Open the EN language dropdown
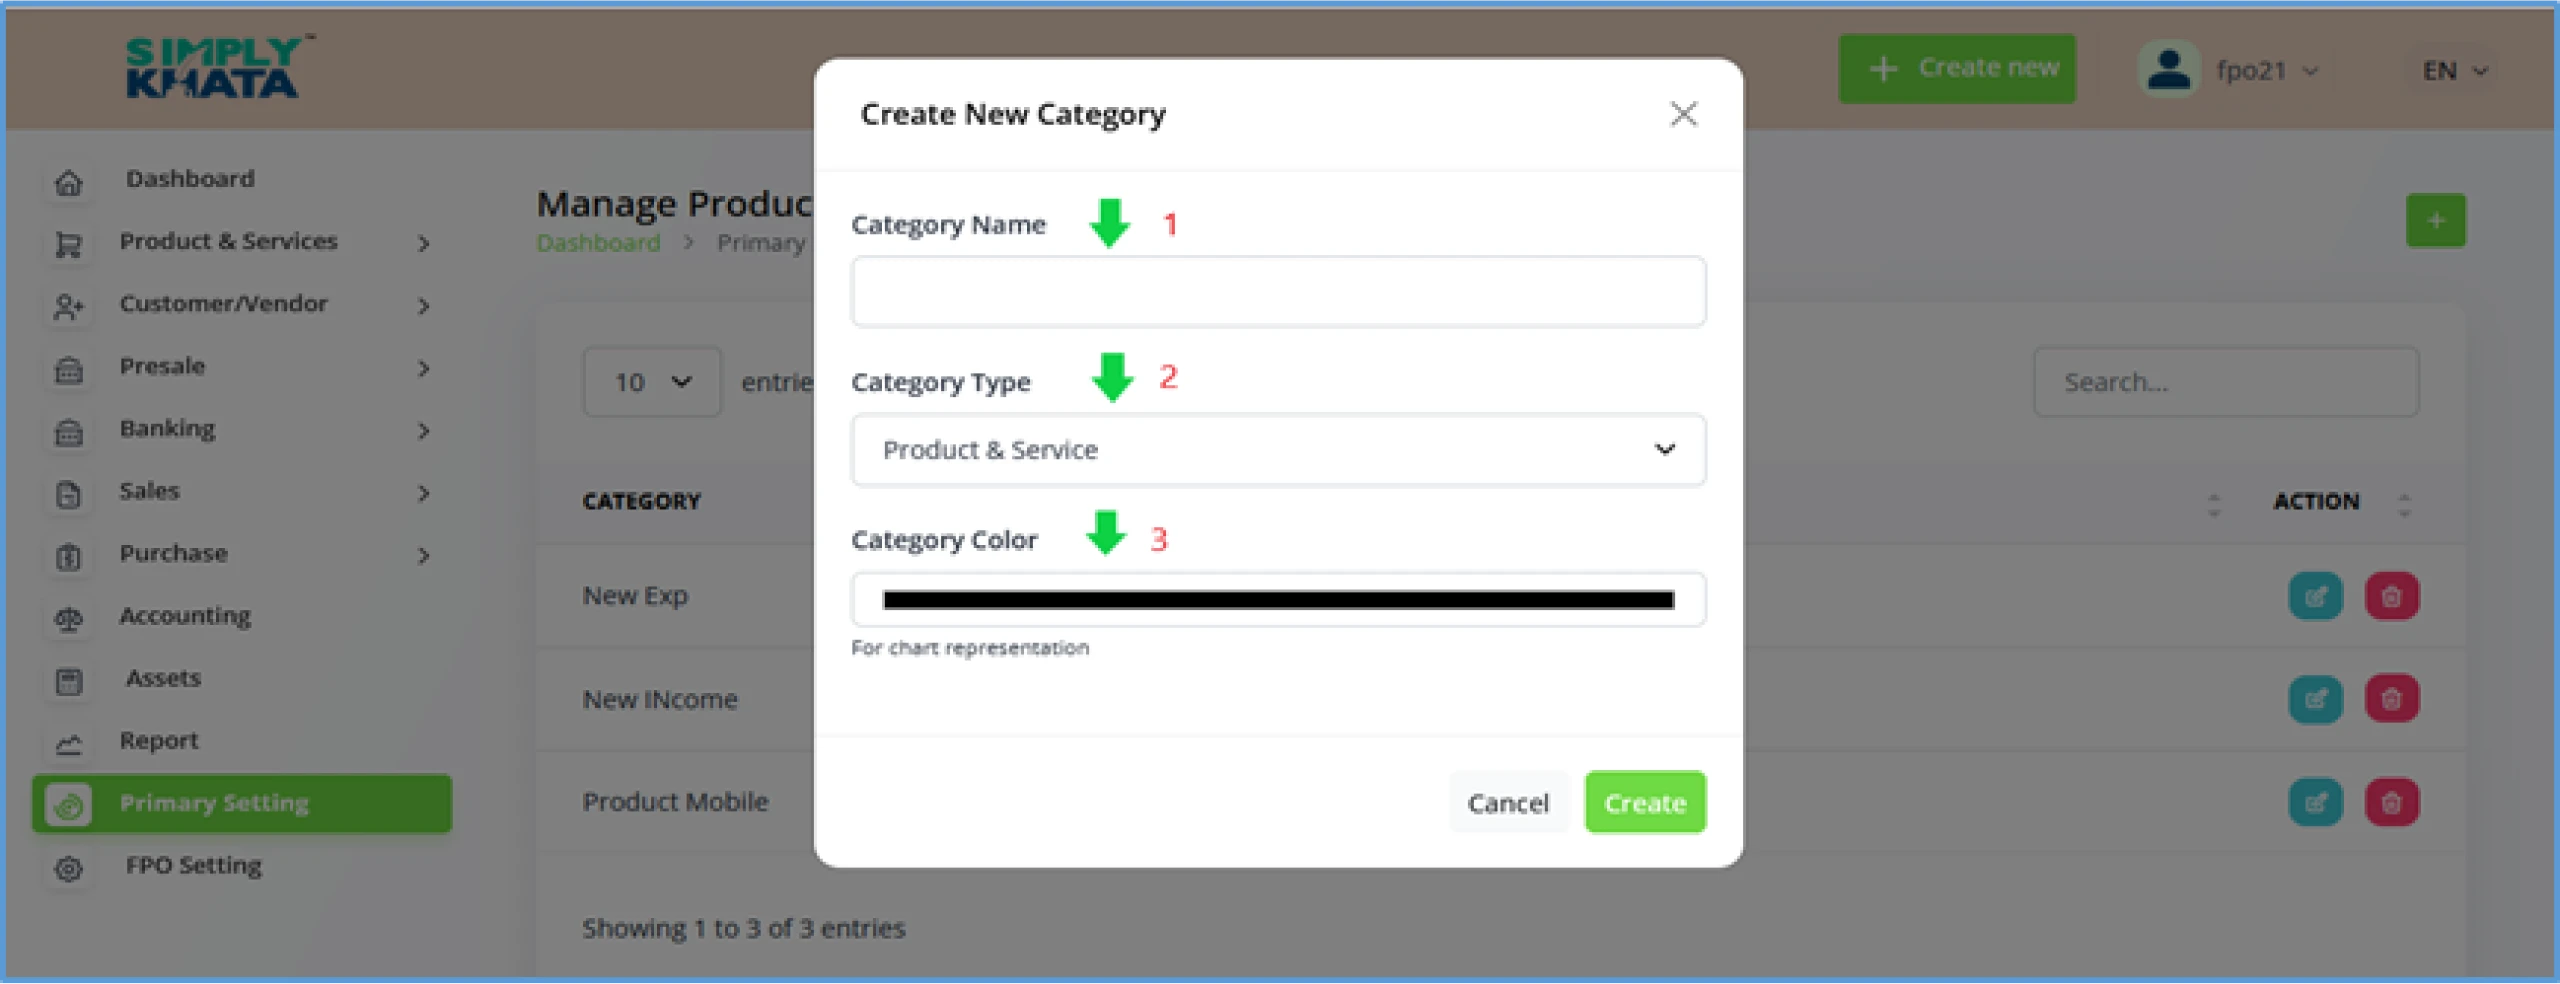This screenshot has height=984, width=2560. [2454, 70]
